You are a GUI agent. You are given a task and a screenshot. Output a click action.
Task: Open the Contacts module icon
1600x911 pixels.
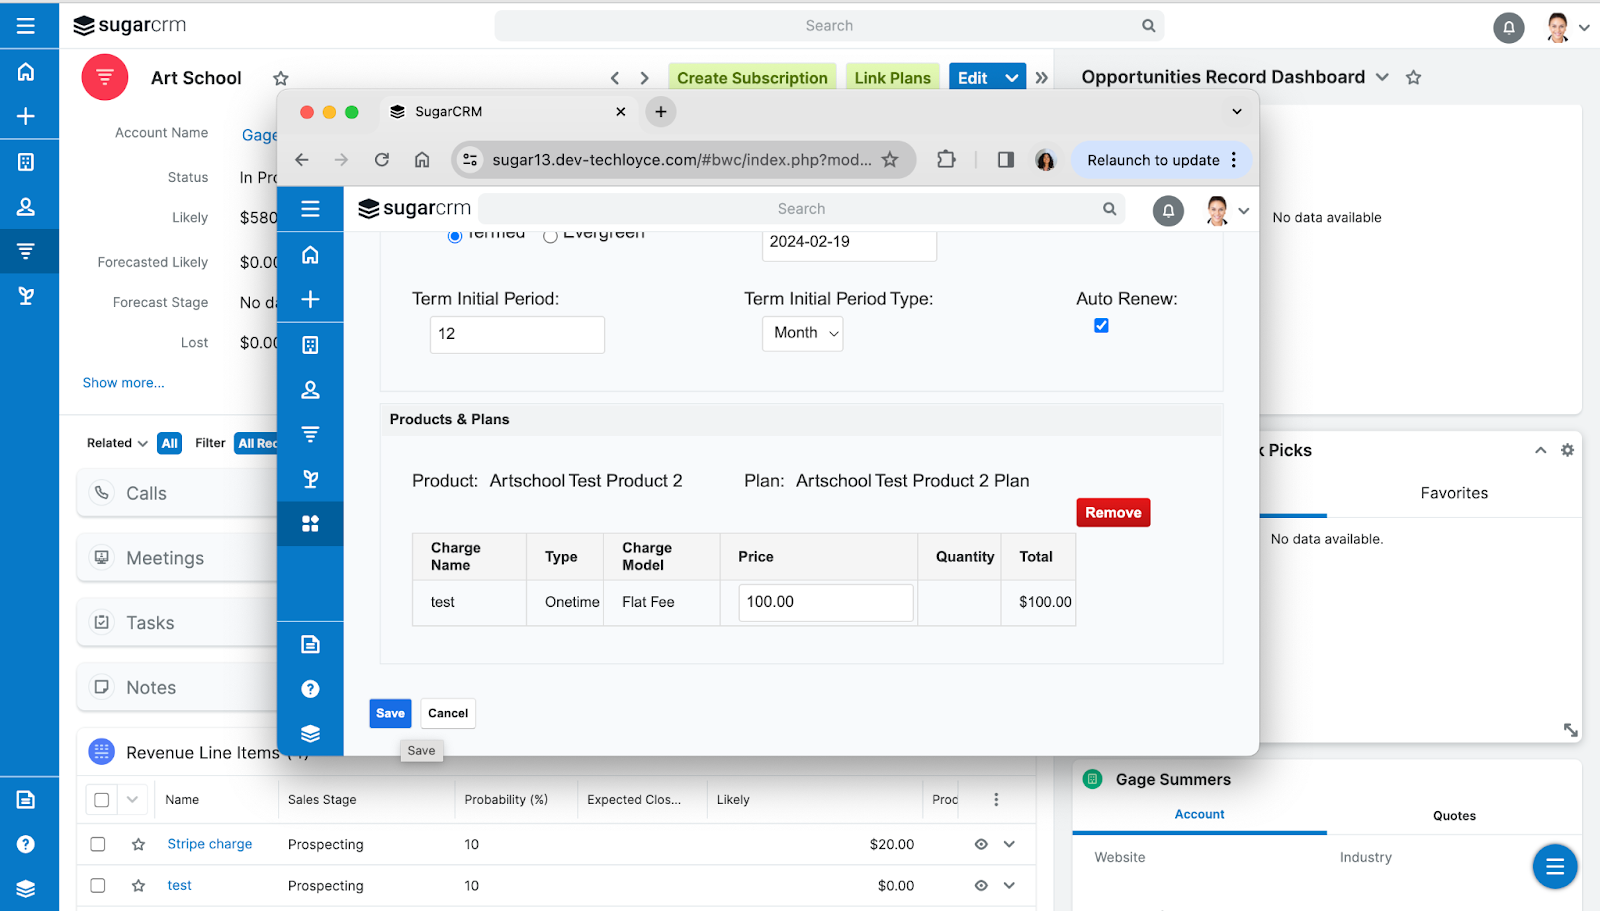[30, 206]
